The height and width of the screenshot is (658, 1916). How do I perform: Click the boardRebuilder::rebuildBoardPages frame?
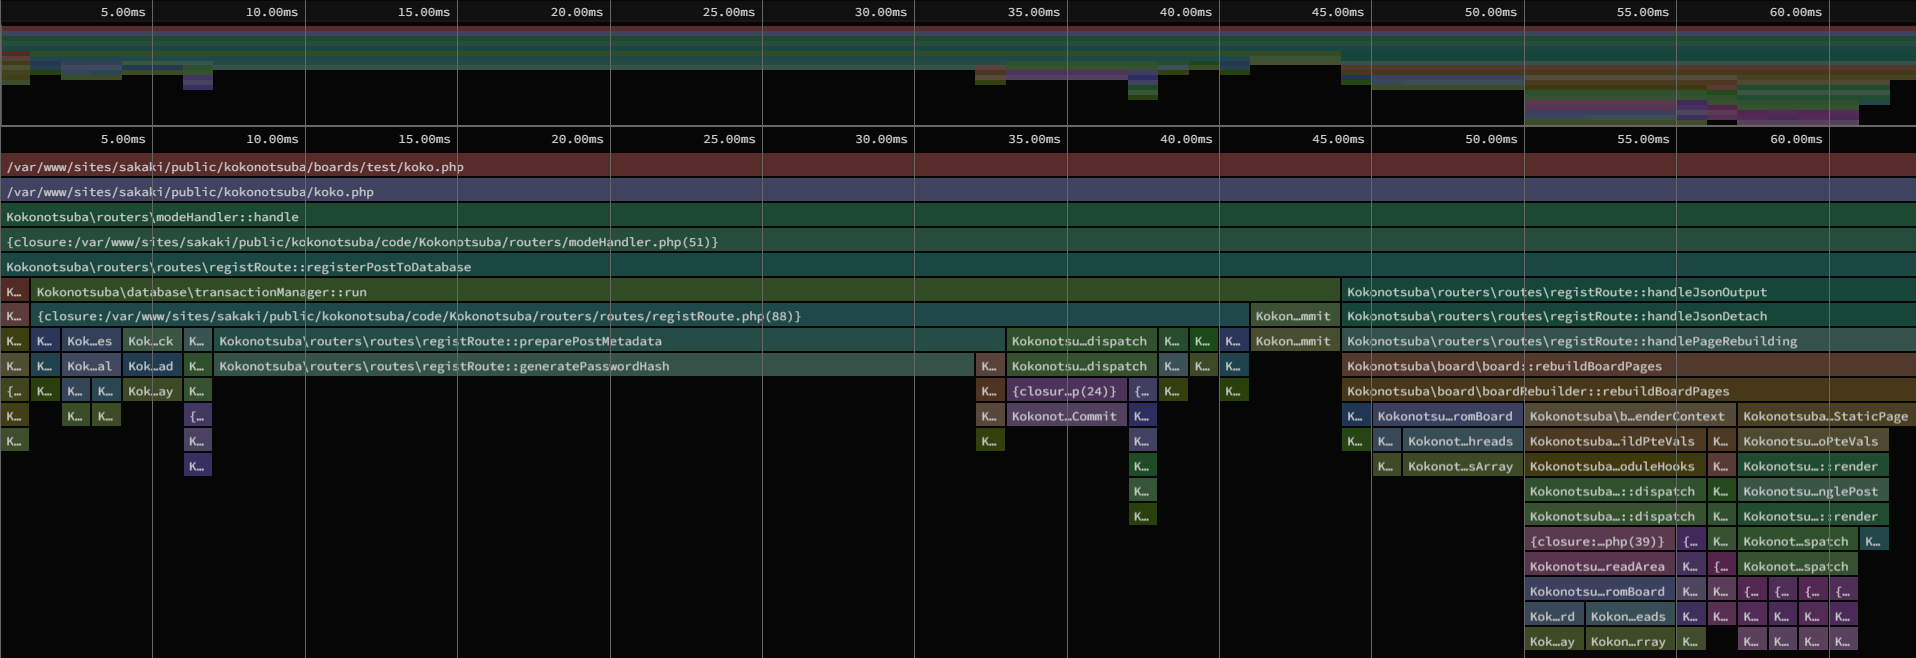(x=1627, y=391)
